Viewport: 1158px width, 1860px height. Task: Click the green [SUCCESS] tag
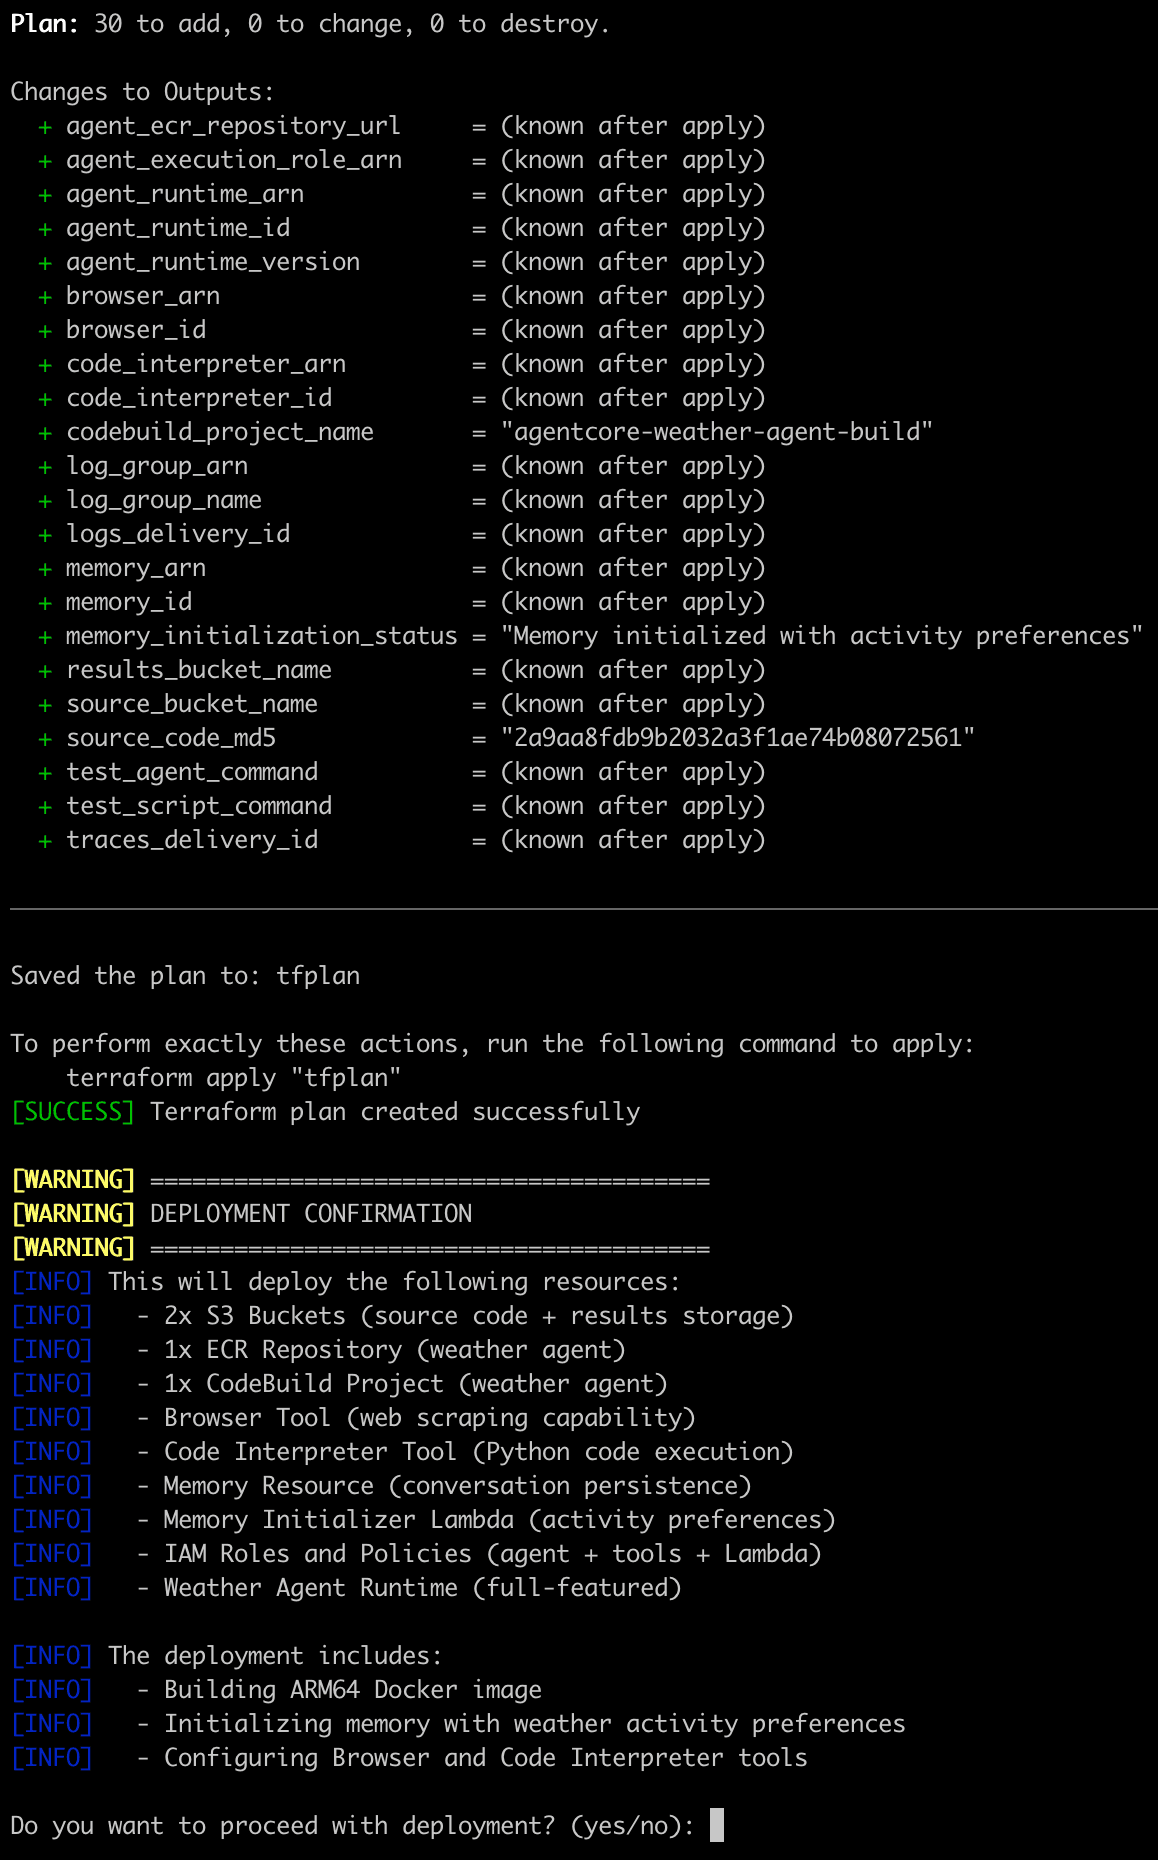click(x=73, y=1112)
